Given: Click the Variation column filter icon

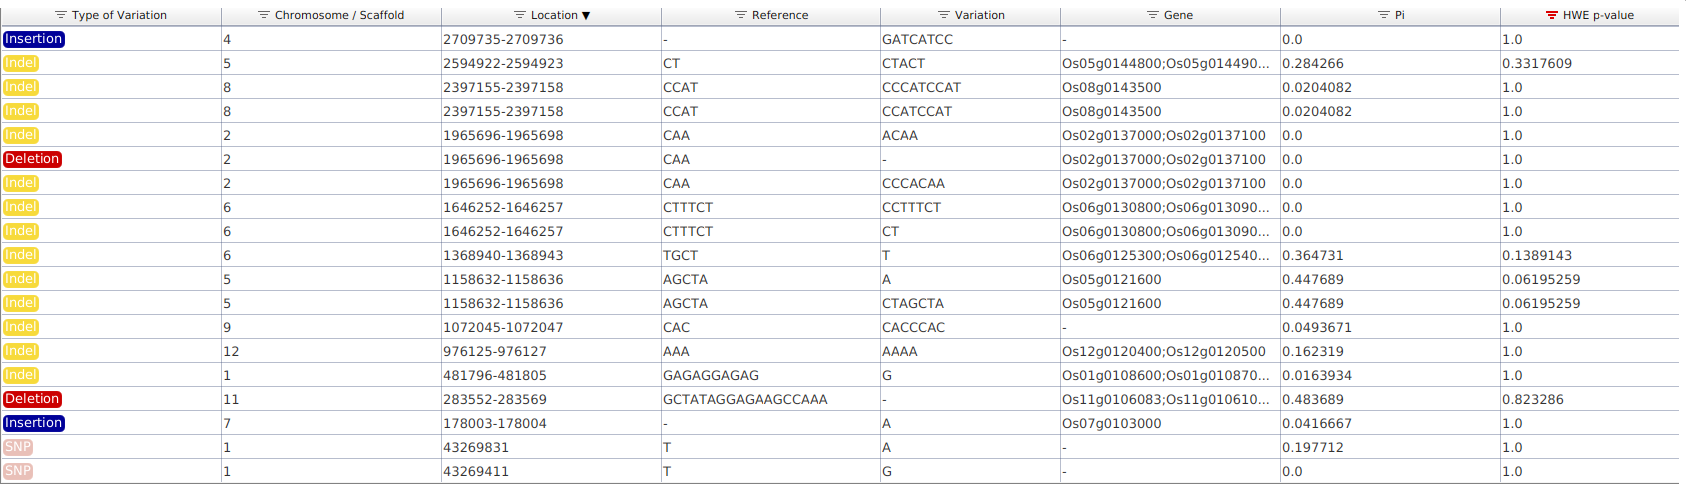Looking at the screenshot, I should 944,15.
